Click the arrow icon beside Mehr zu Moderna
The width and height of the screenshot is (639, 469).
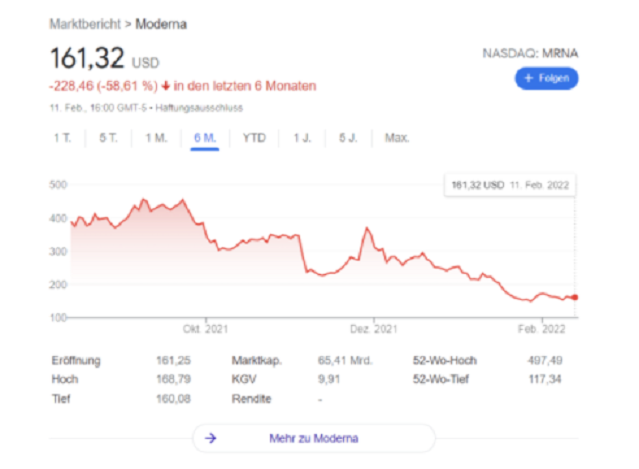click(x=211, y=438)
